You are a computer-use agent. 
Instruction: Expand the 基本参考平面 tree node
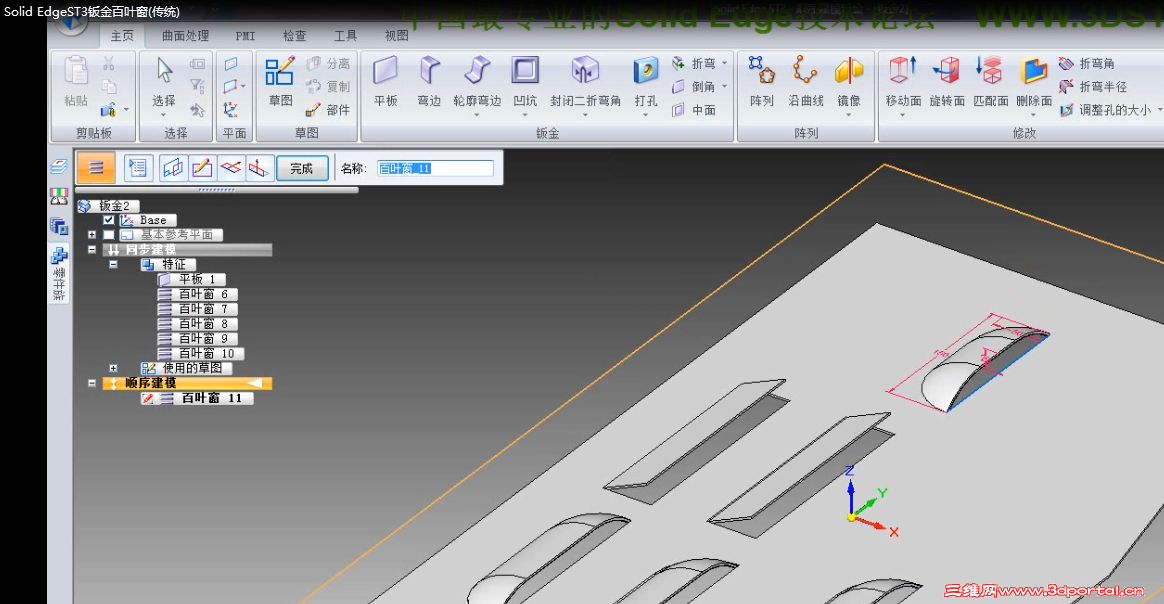[x=92, y=234]
